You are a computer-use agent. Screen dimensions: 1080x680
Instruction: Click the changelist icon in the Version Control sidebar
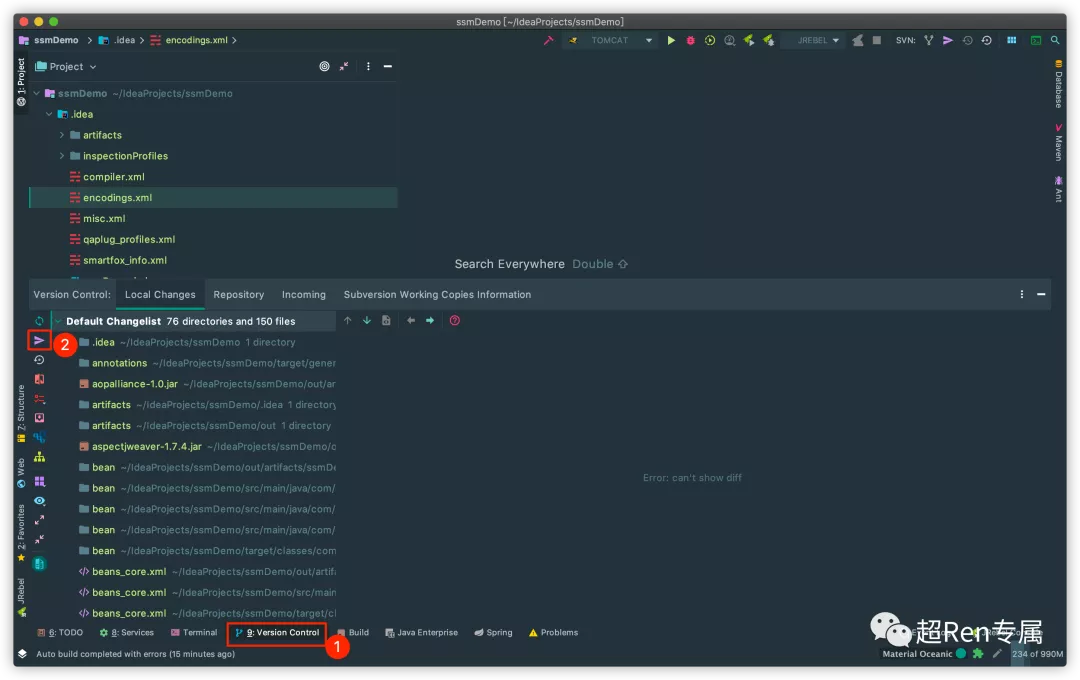[x=39, y=398]
